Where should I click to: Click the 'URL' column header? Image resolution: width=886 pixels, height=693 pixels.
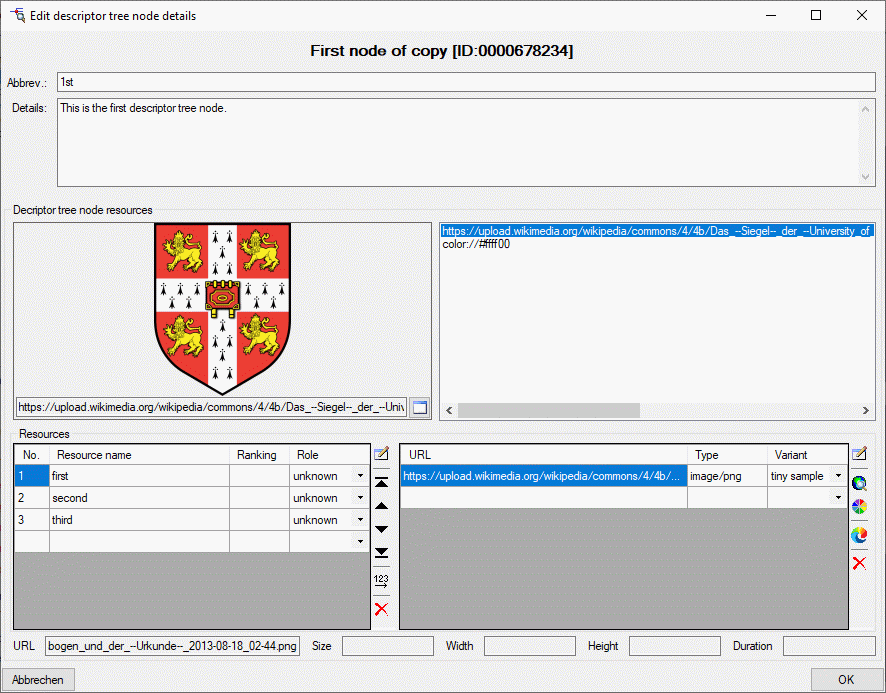coord(544,455)
